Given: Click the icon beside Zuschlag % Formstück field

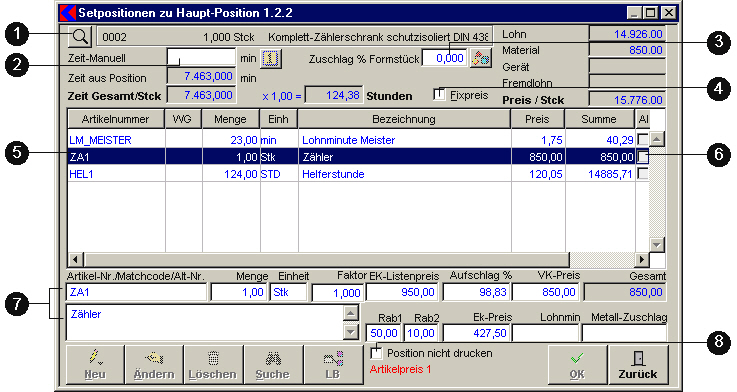Looking at the screenshot, I should (480, 58).
